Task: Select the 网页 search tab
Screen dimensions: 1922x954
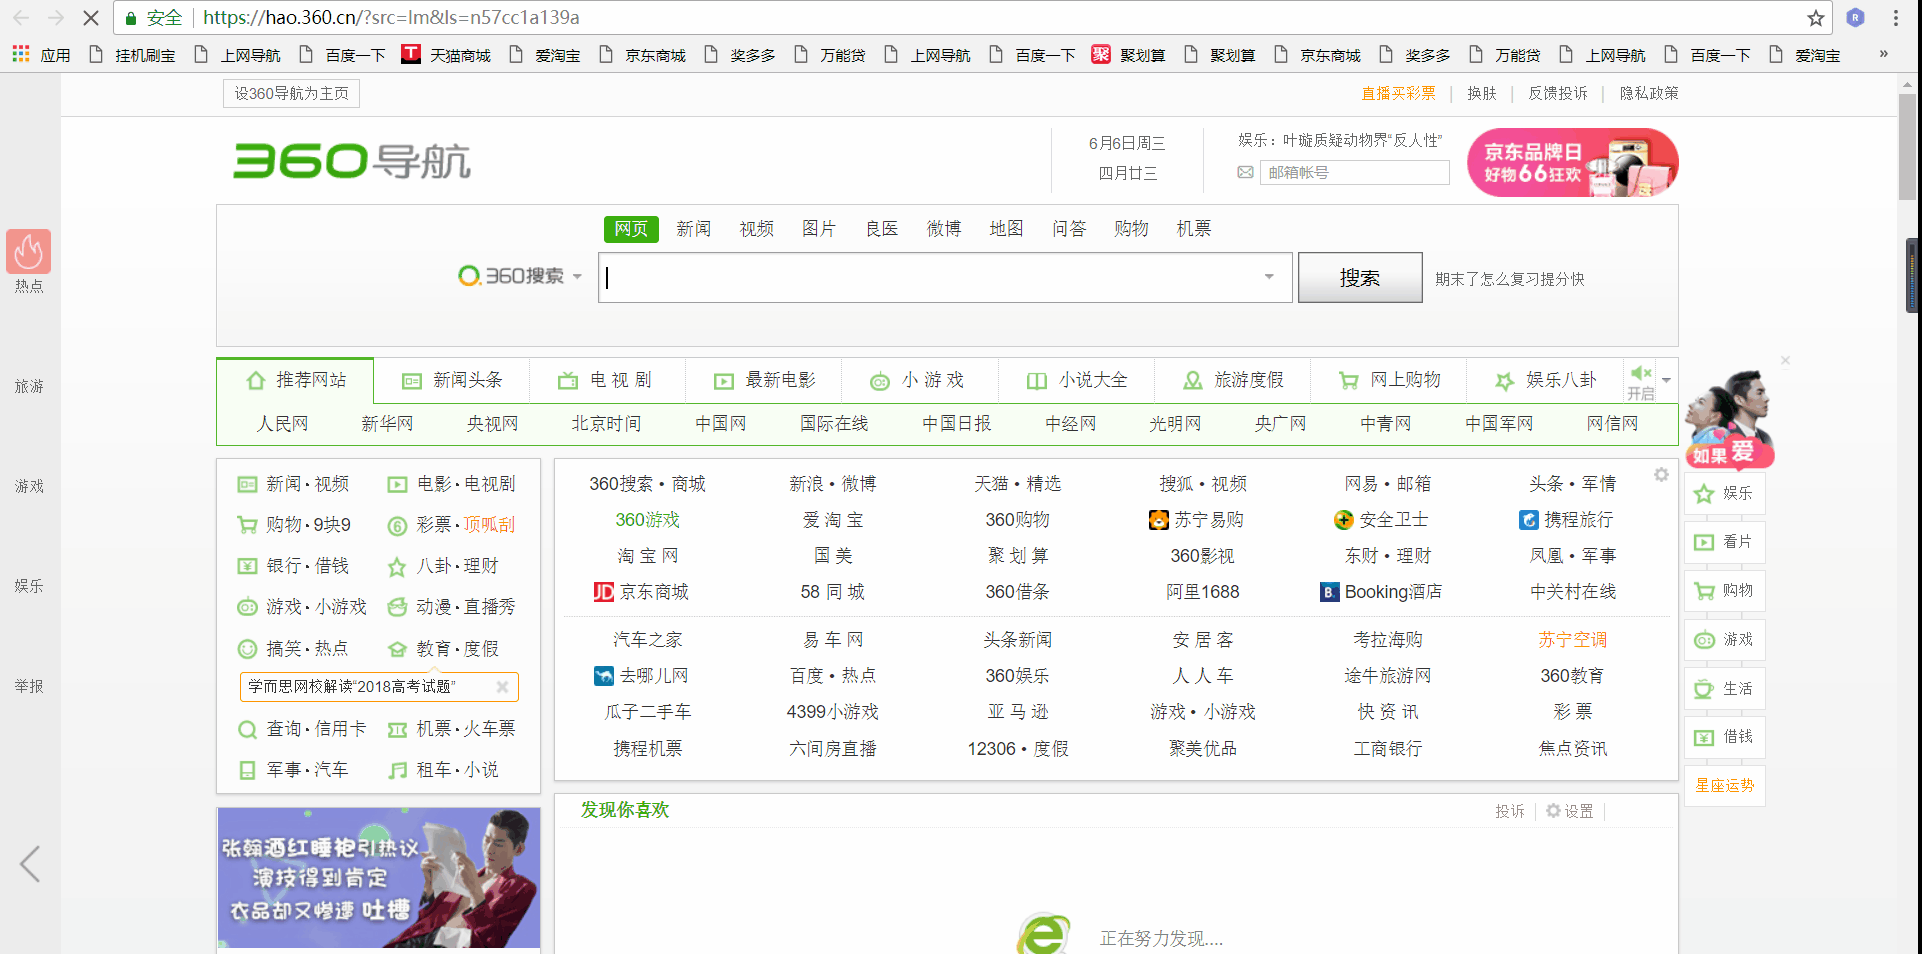Action: [x=631, y=229]
